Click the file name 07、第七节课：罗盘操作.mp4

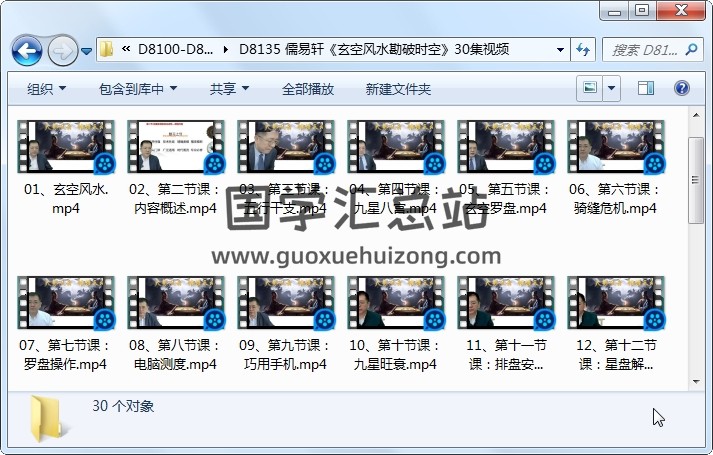click(x=65, y=355)
